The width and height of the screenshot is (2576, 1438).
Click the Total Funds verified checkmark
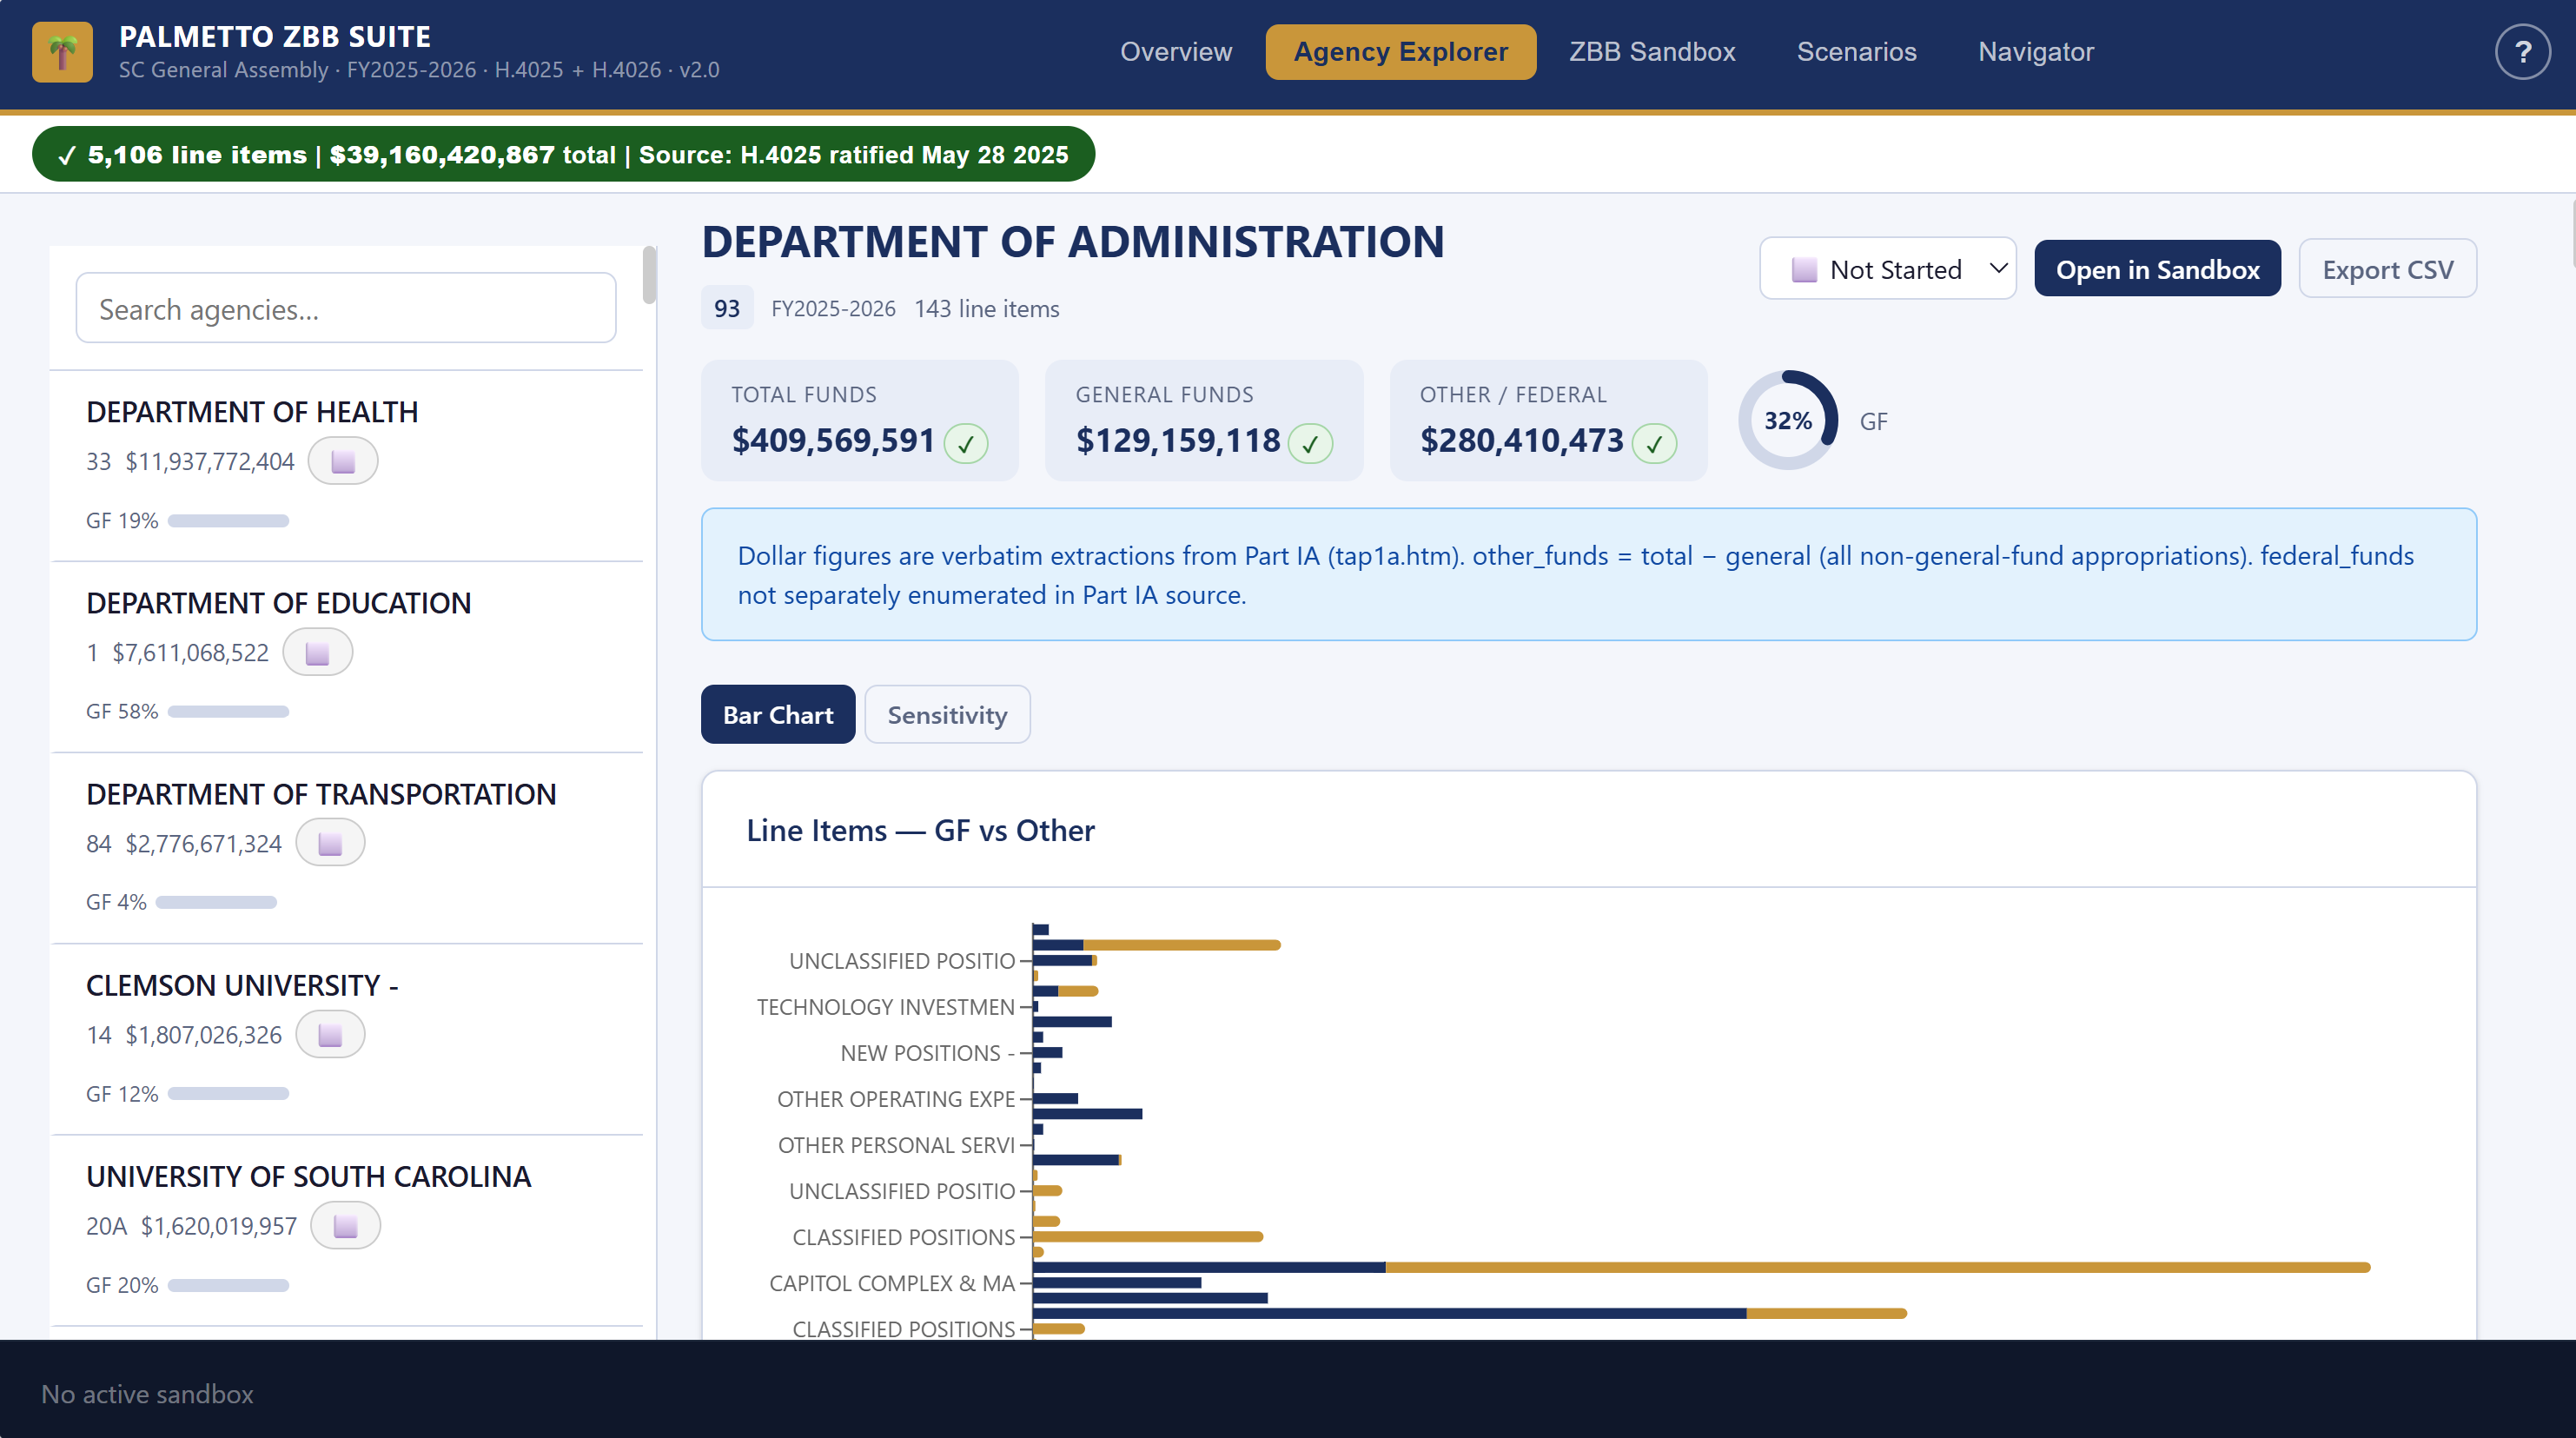(966, 443)
